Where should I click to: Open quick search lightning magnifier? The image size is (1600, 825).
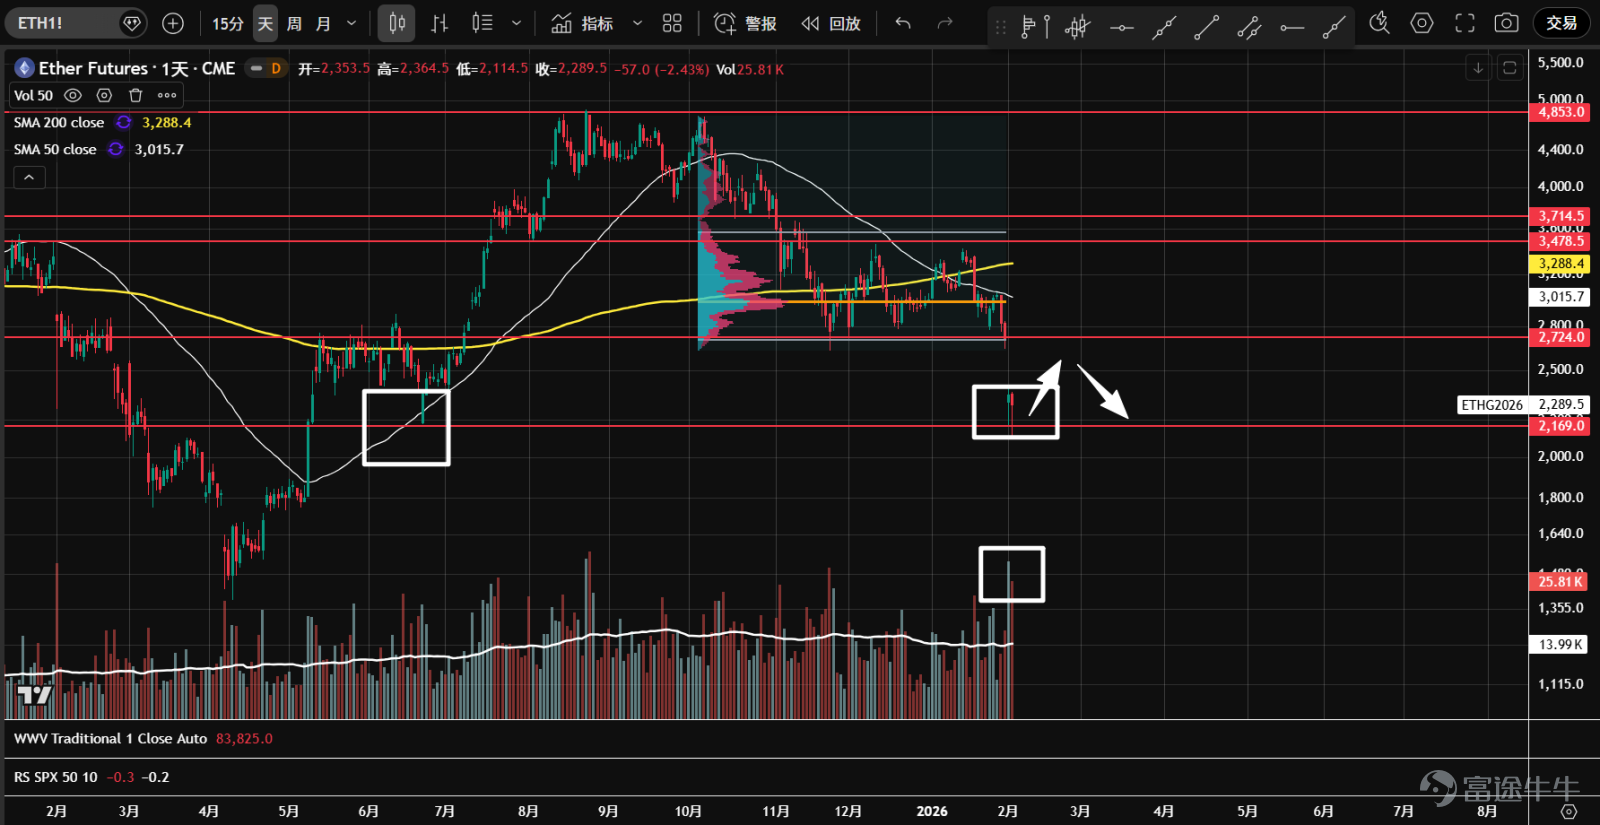tap(1379, 23)
